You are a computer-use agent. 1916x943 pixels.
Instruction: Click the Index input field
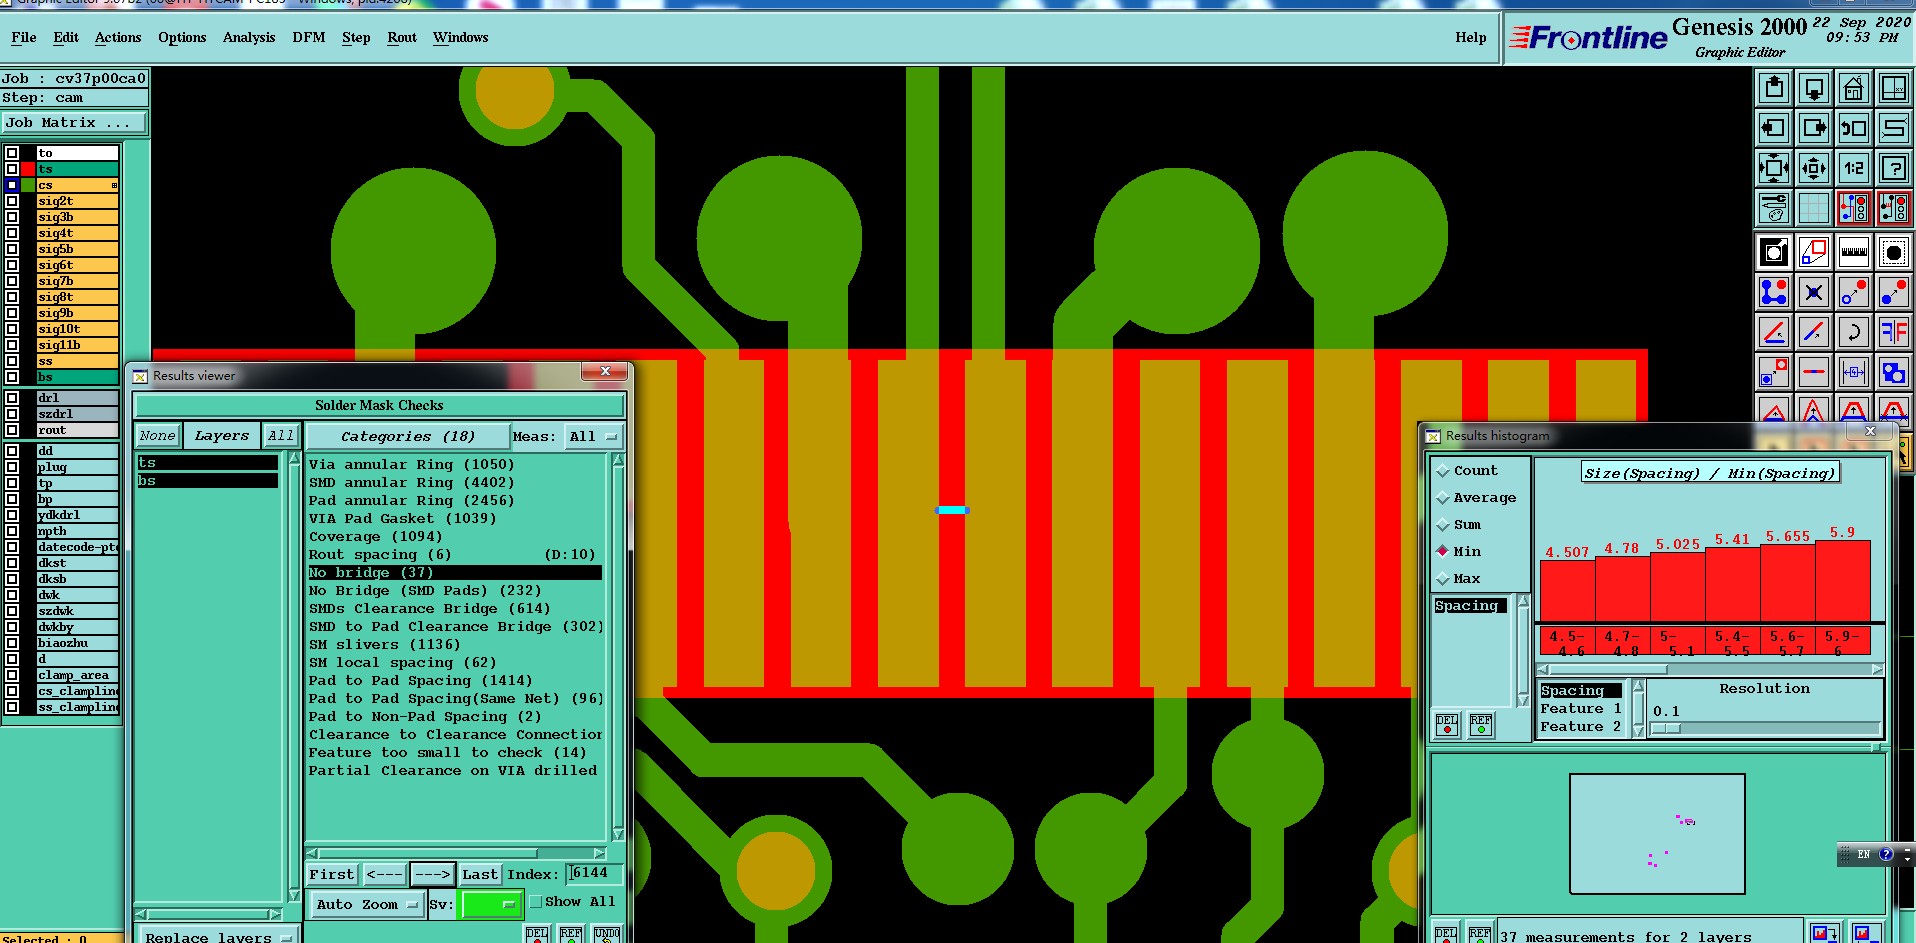594,874
